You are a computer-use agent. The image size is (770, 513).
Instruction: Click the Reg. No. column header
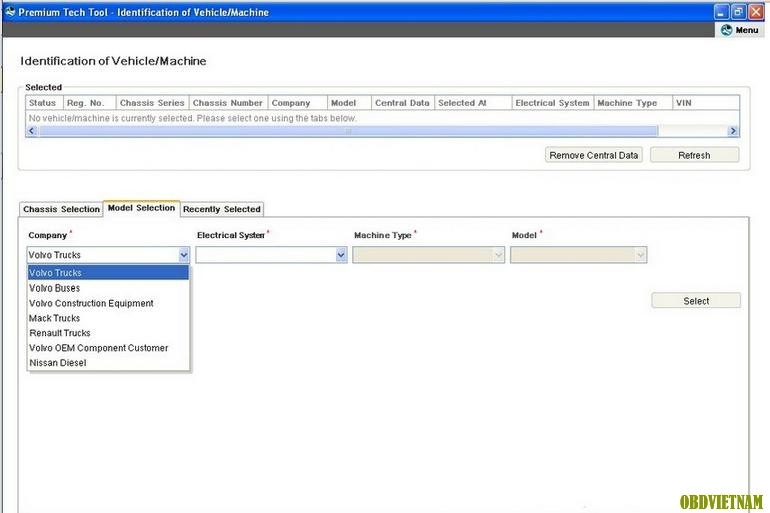(x=90, y=103)
